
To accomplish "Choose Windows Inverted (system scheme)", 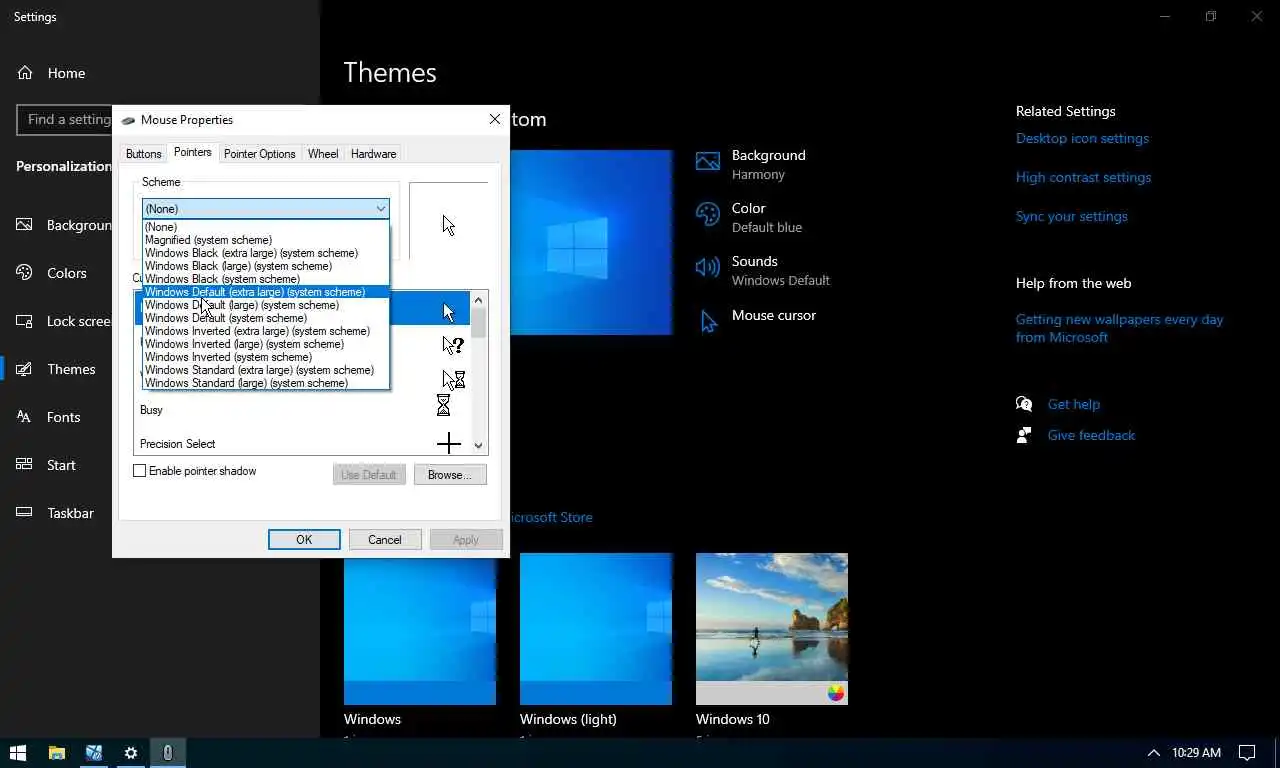I will [x=265, y=357].
